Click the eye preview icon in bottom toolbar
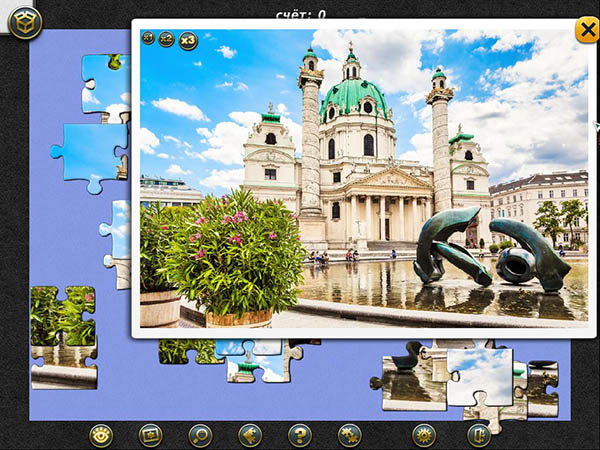This screenshot has height=450, width=600. point(100,435)
